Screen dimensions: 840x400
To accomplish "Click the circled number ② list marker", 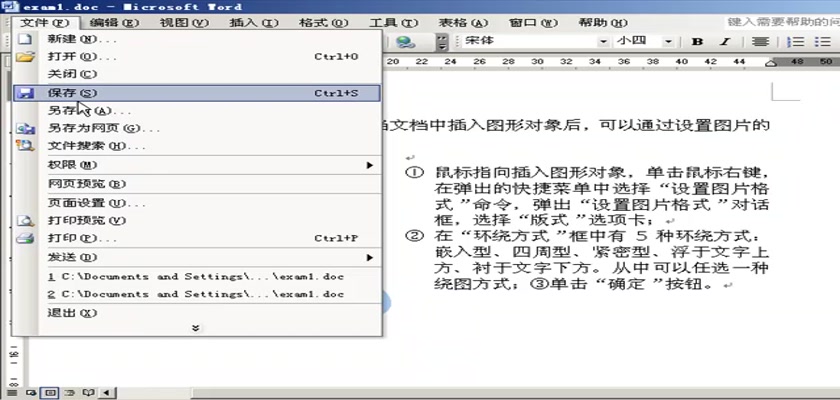I will click(415, 236).
